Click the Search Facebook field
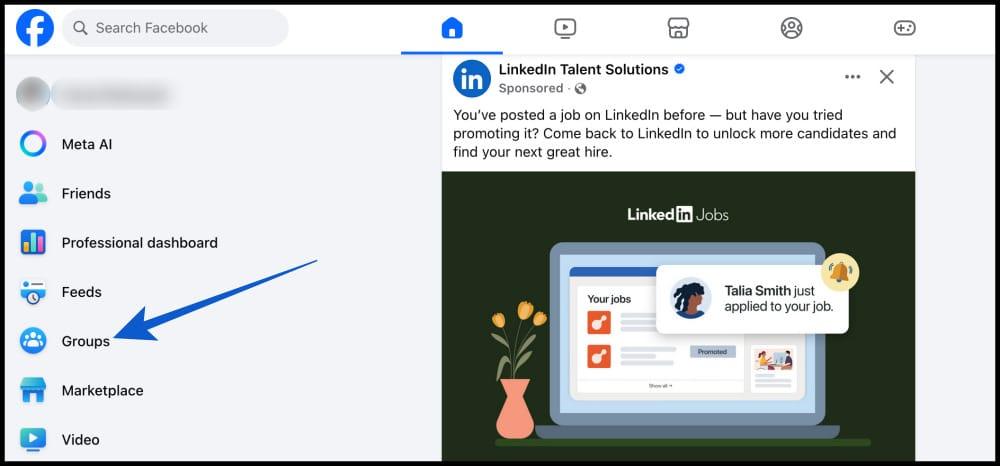This screenshot has width=1000, height=466. 175,28
